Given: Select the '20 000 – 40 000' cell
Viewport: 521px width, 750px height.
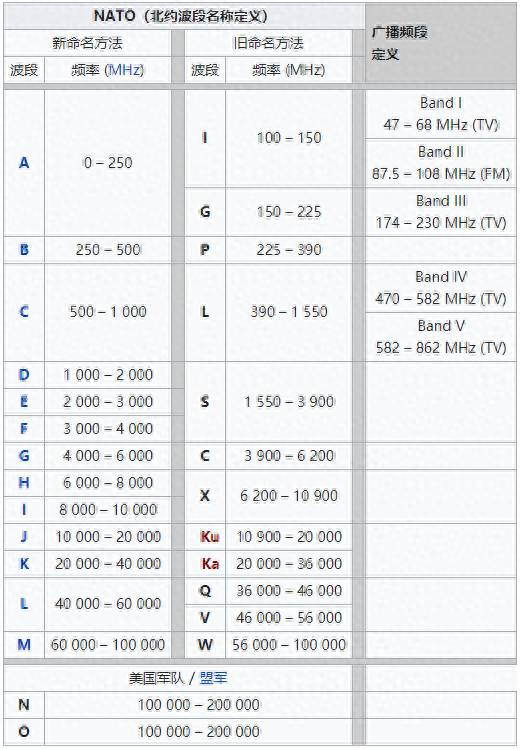Looking at the screenshot, I should pos(108,564).
